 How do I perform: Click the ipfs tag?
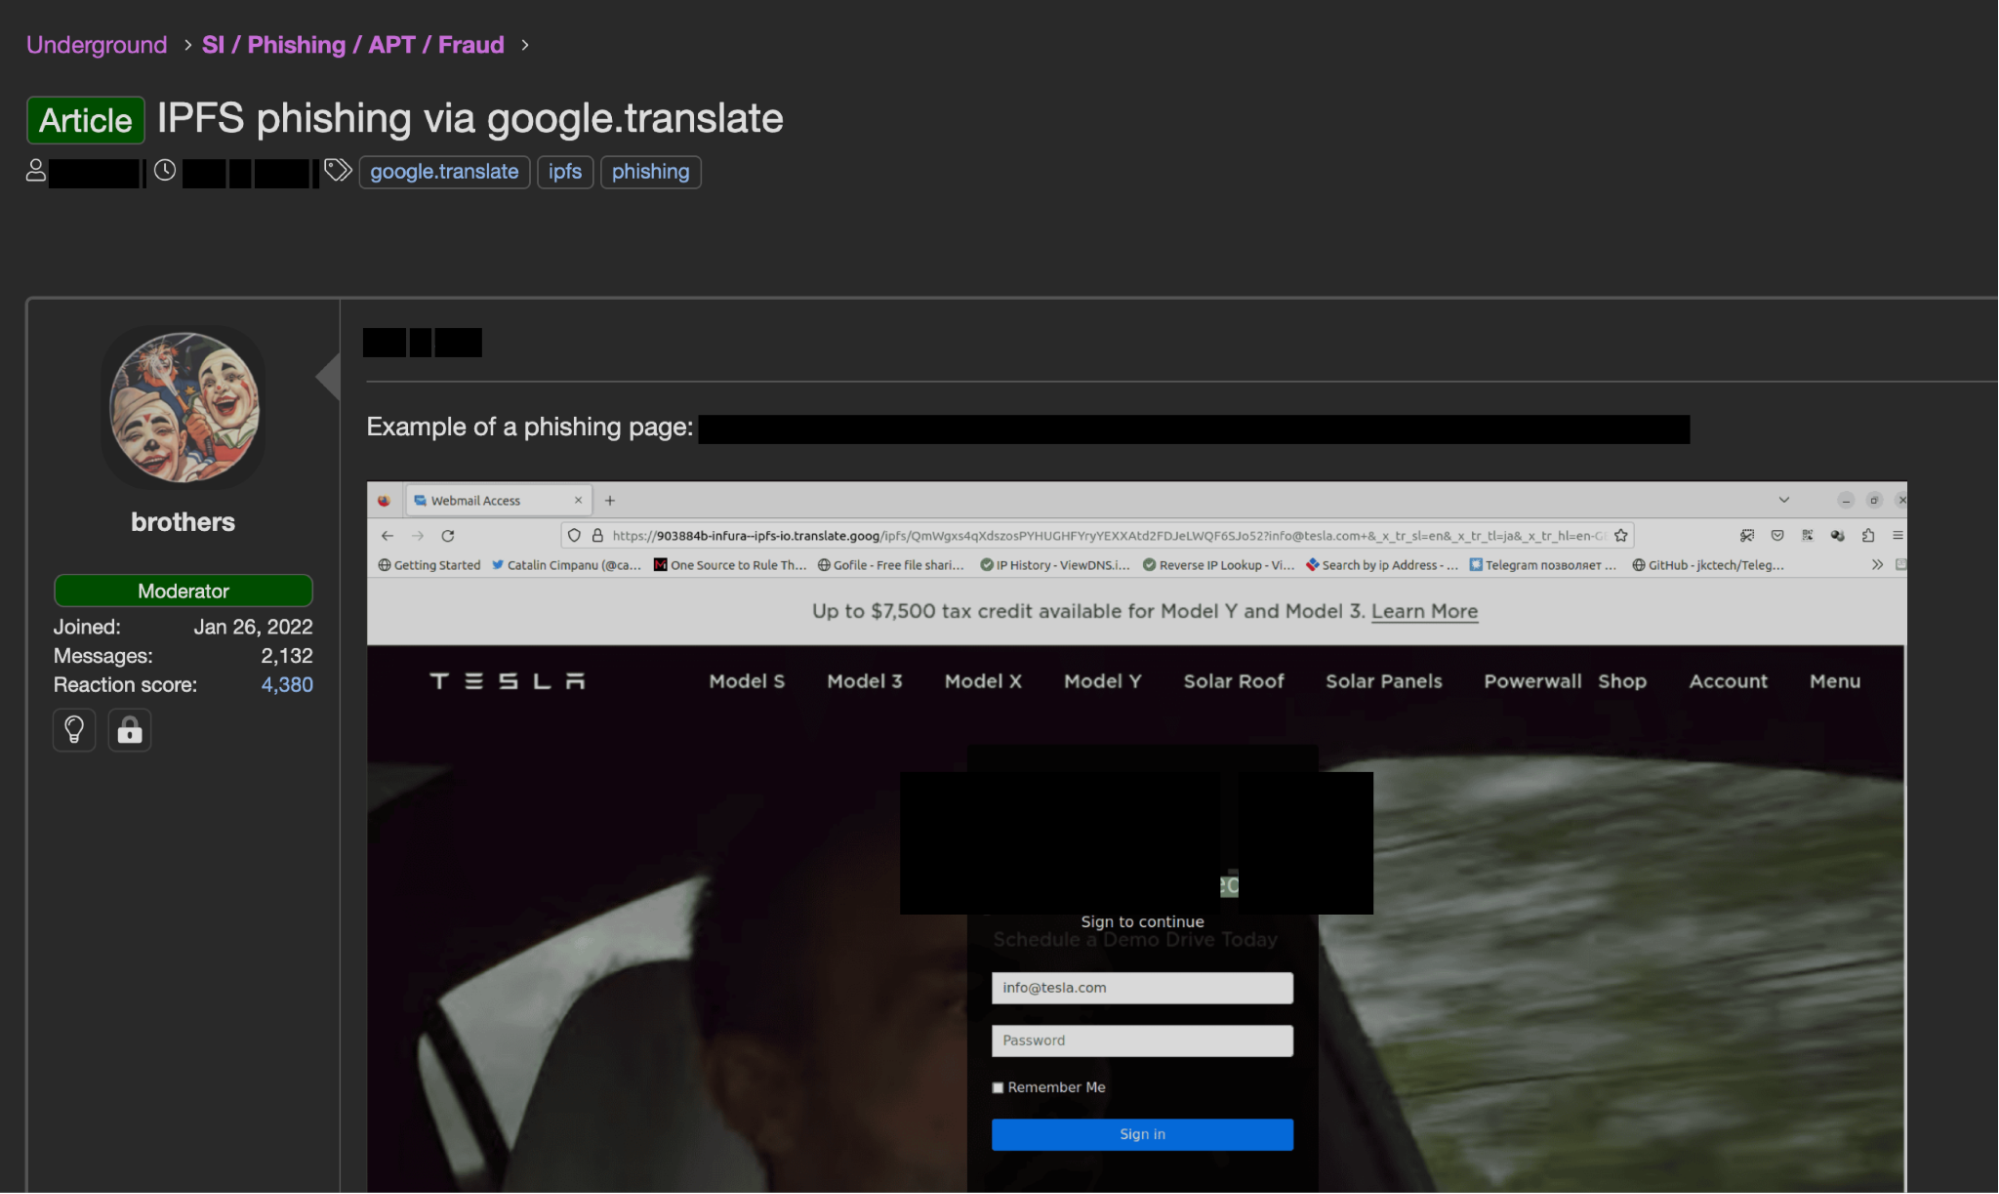(x=565, y=172)
